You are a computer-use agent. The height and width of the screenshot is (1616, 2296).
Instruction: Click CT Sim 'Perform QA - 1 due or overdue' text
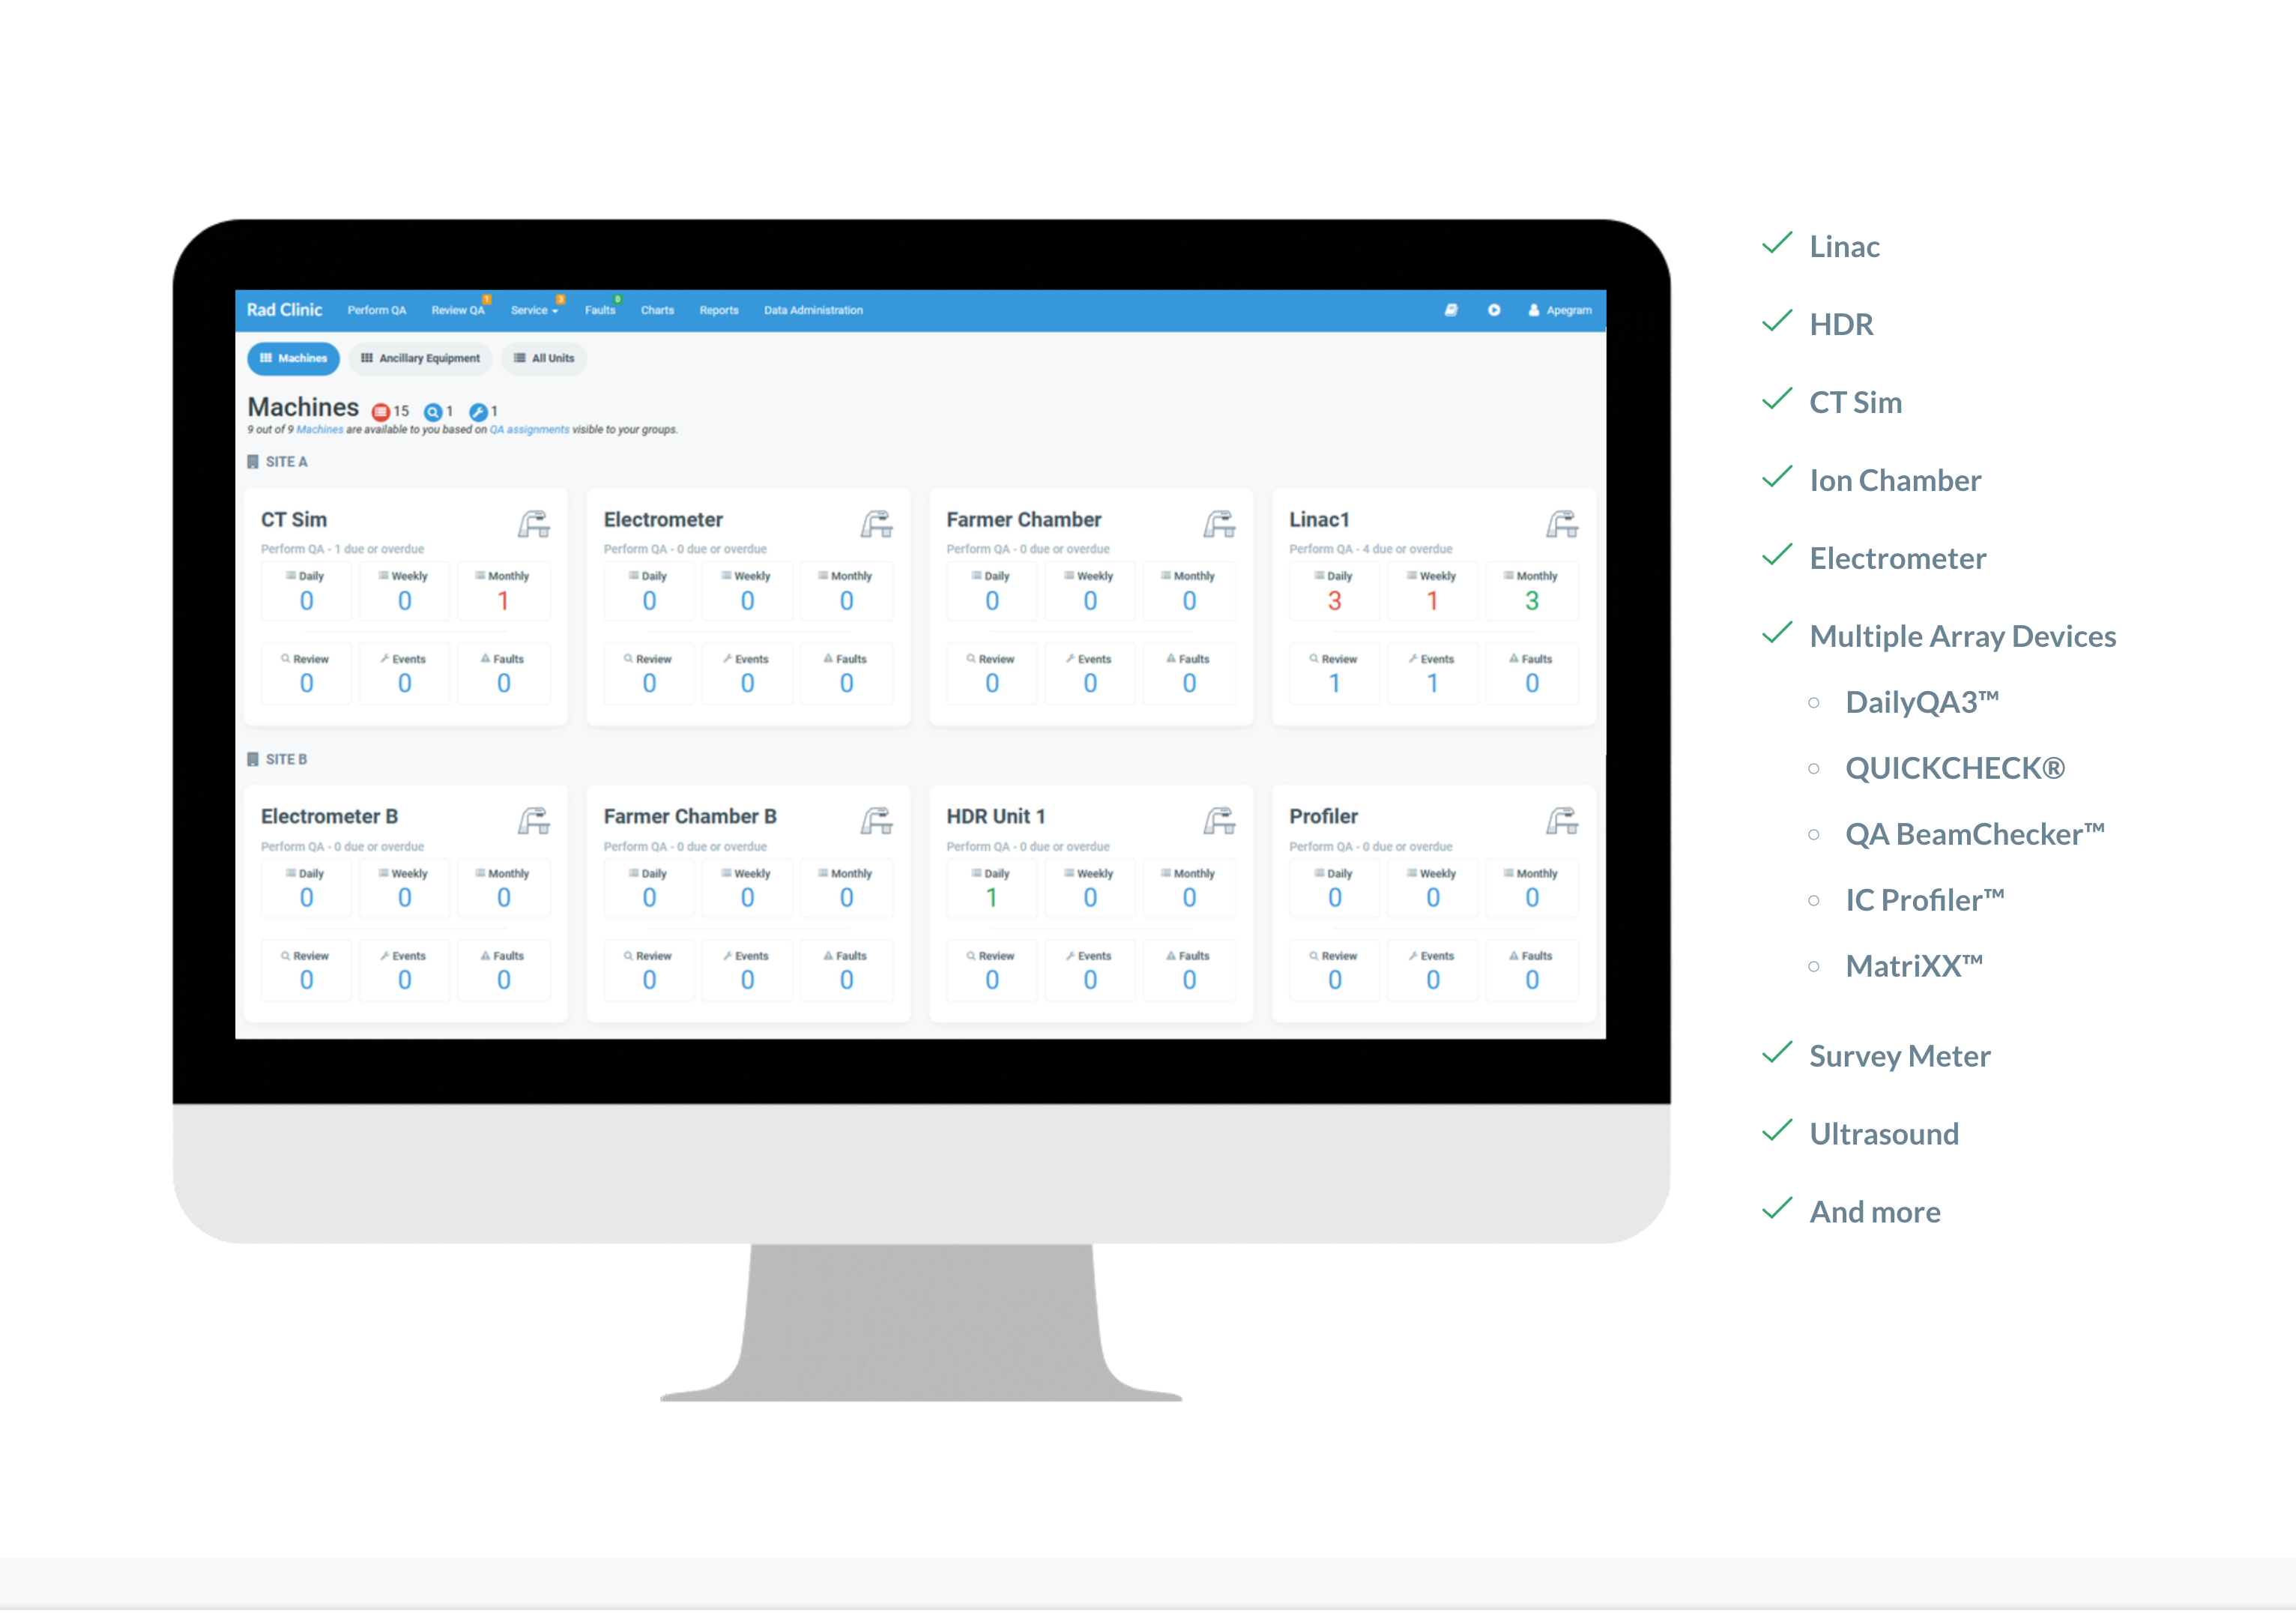[x=342, y=549]
